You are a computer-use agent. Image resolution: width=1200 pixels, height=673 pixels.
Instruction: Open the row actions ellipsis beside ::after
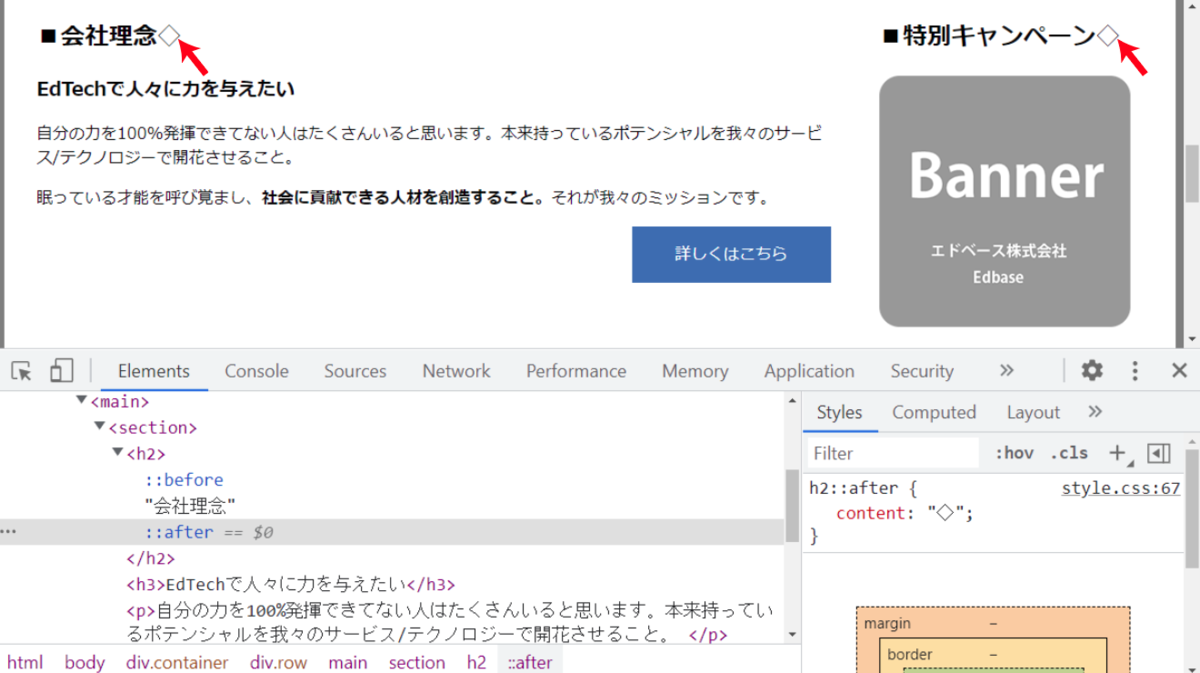click(9, 532)
